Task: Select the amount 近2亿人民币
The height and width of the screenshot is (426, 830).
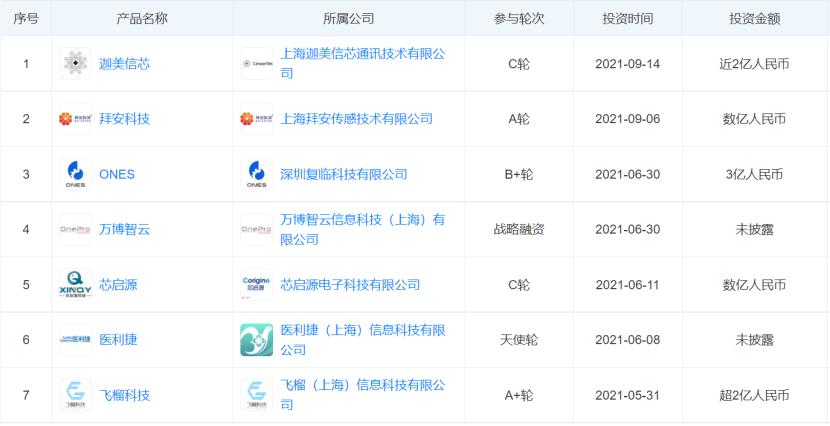Action: coord(754,64)
